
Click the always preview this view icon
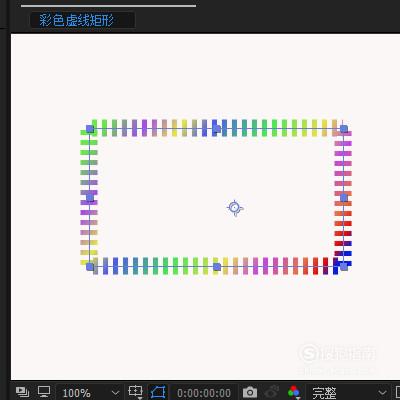(22, 392)
